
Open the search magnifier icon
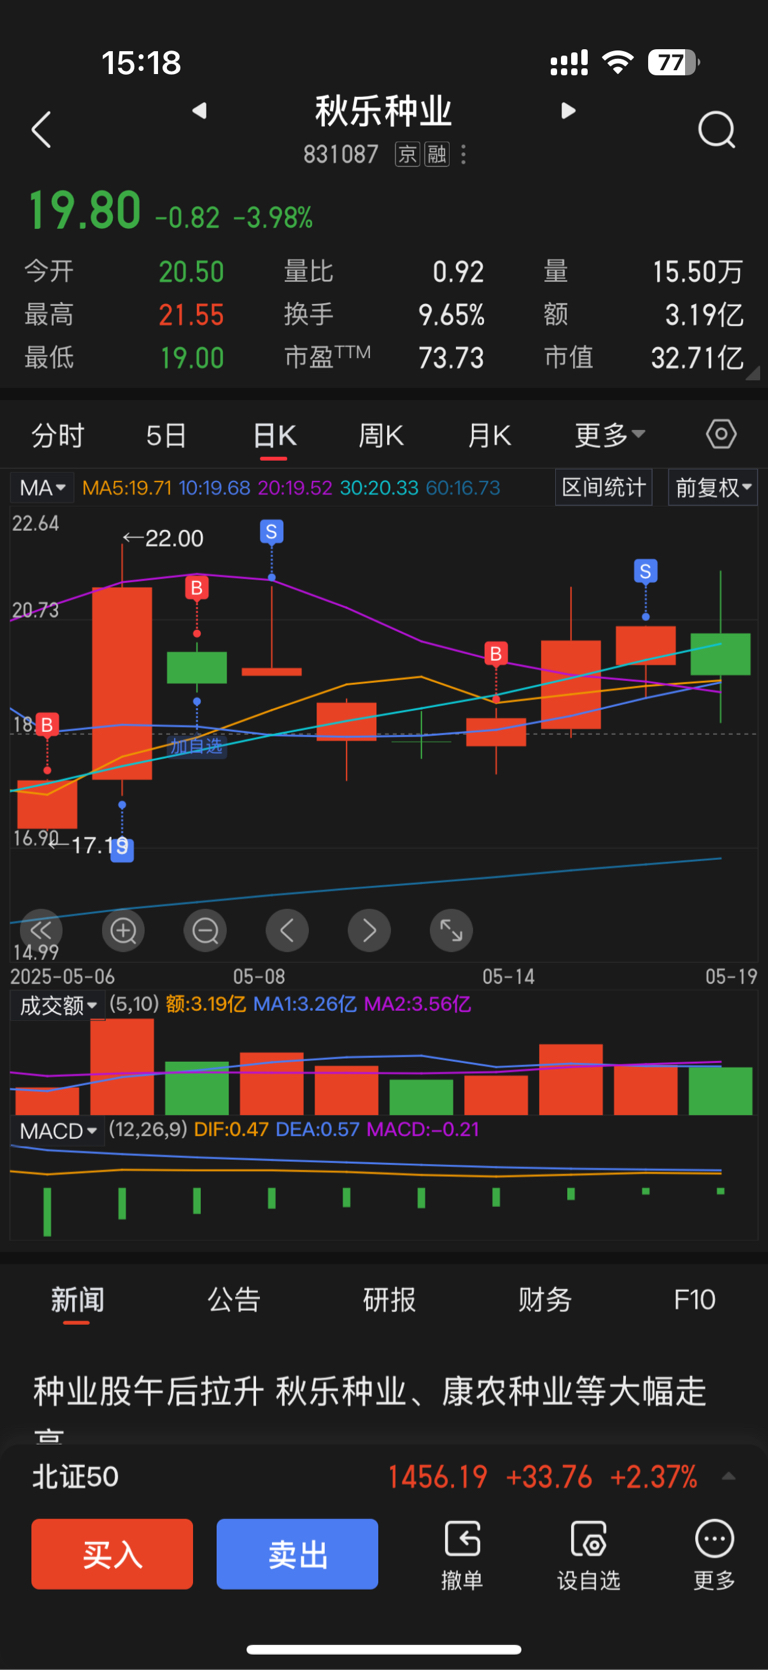point(717,130)
